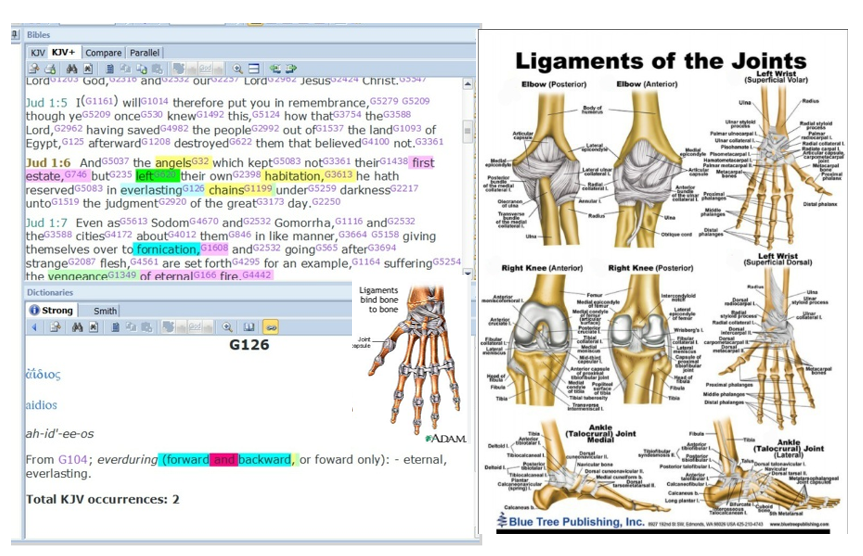Click the green forward-arrow icon in Bibles toolbar
This screenshot has width=863, height=556.
291,68
